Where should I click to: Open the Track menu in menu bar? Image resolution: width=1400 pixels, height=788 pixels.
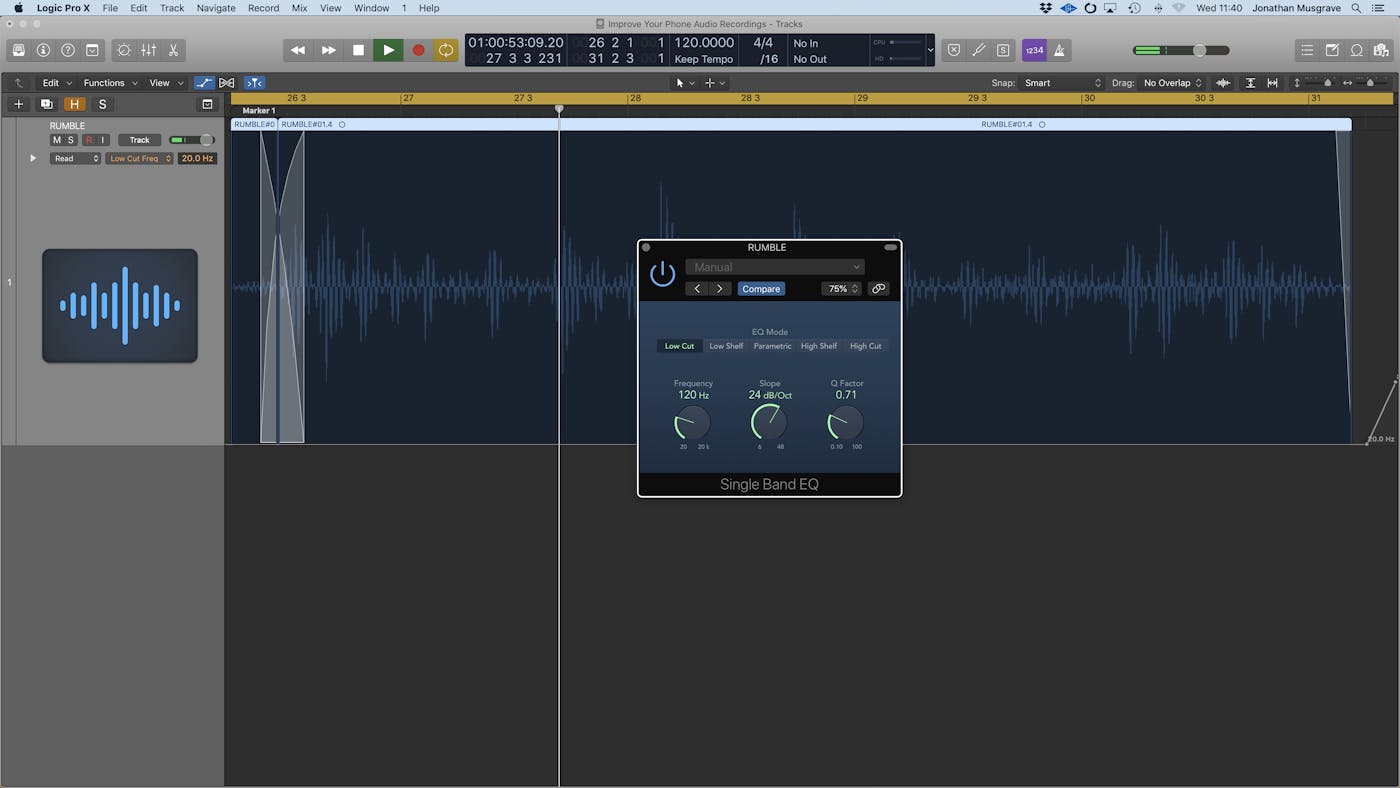point(172,8)
